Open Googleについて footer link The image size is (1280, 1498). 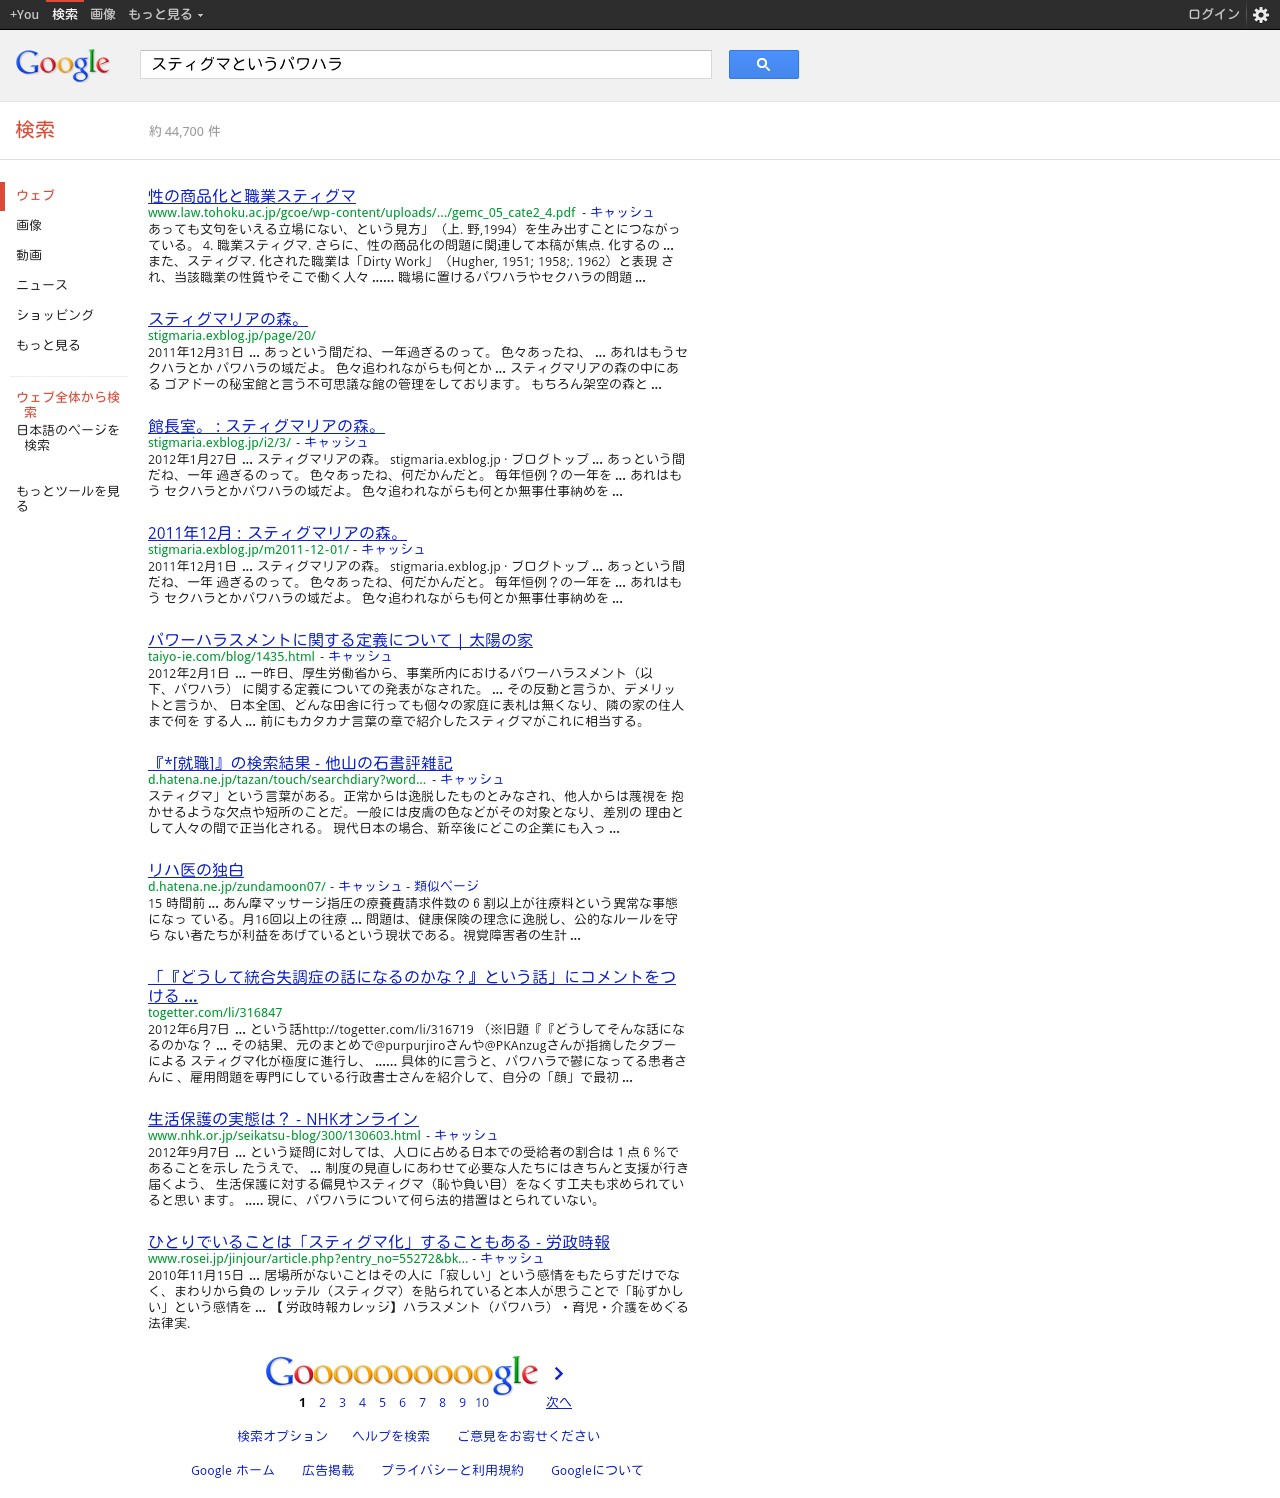pos(597,1470)
